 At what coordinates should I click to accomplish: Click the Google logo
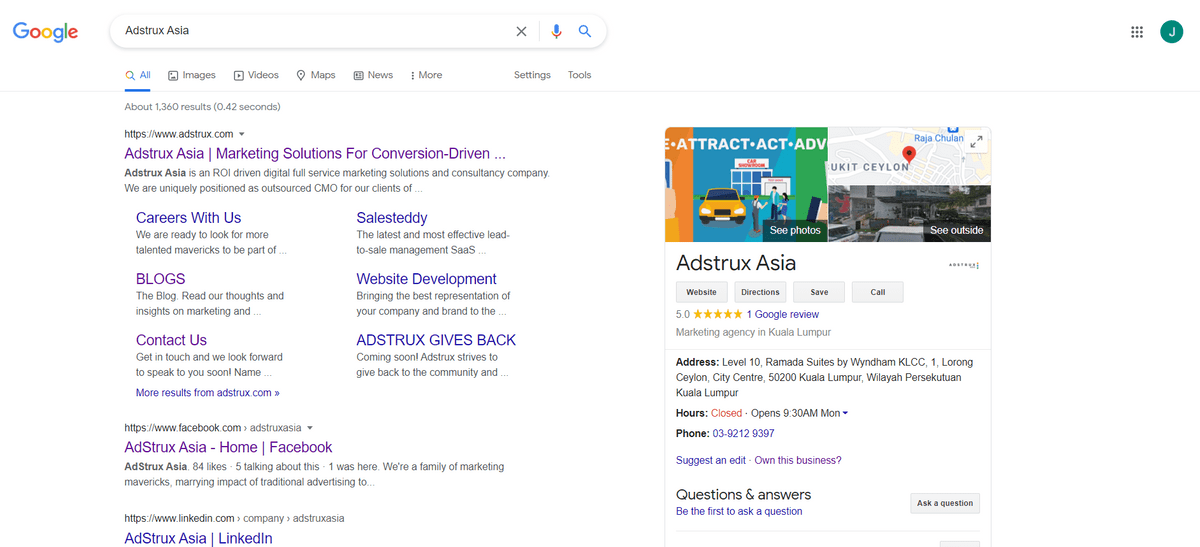[45, 32]
